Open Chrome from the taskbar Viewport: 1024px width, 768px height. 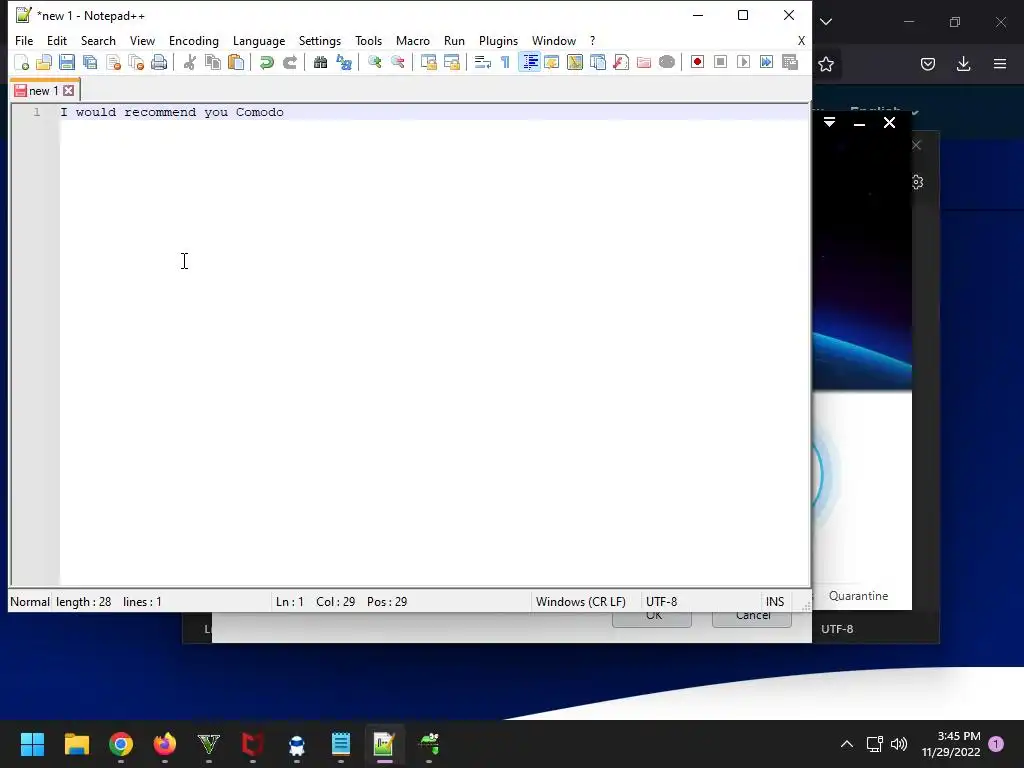coord(121,744)
